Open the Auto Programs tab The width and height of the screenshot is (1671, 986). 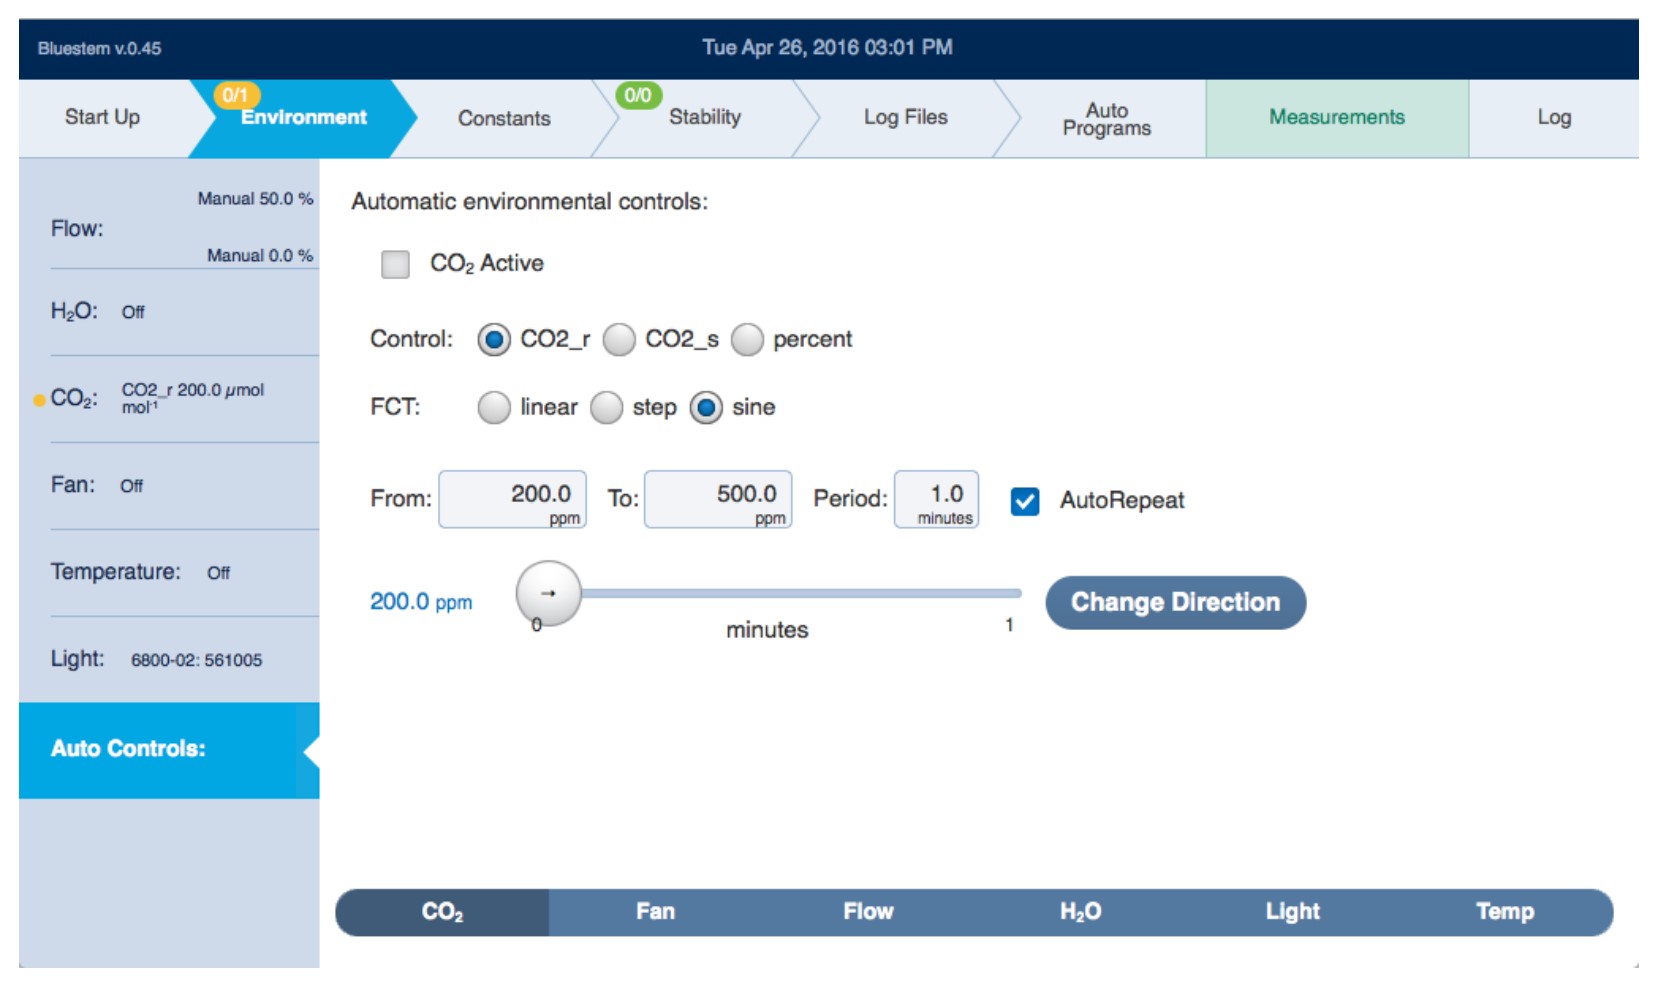pos(1106,119)
